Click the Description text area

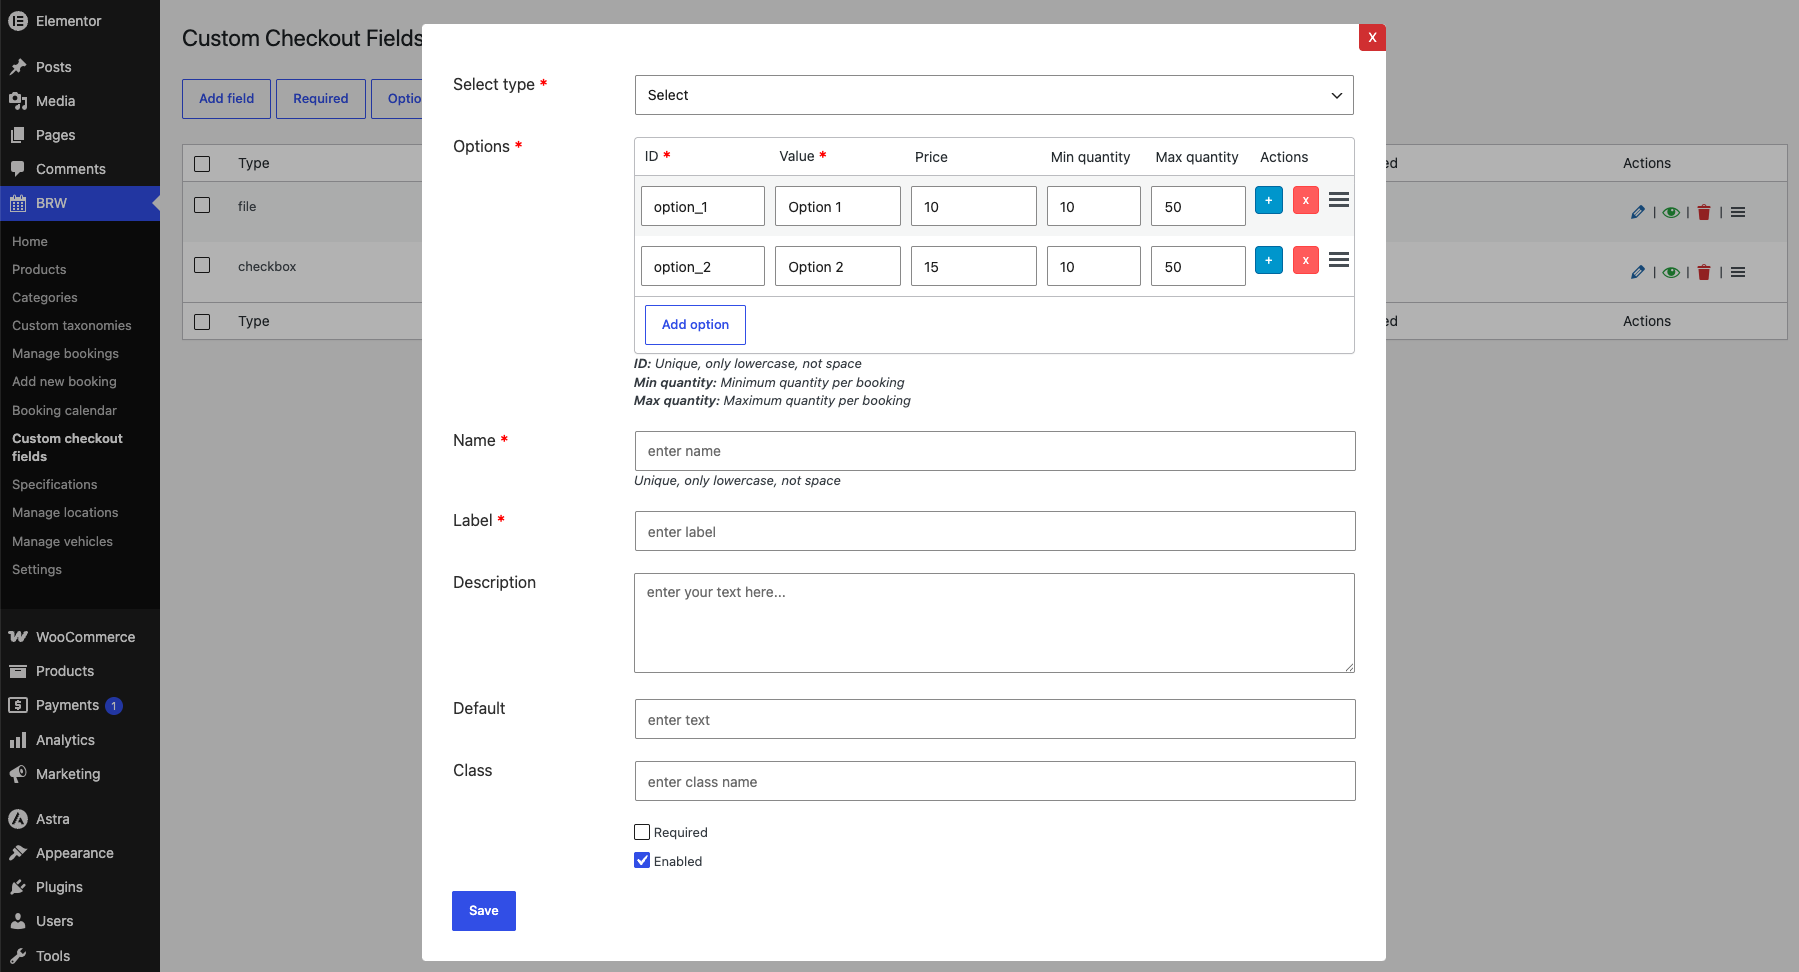pos(994,623)
